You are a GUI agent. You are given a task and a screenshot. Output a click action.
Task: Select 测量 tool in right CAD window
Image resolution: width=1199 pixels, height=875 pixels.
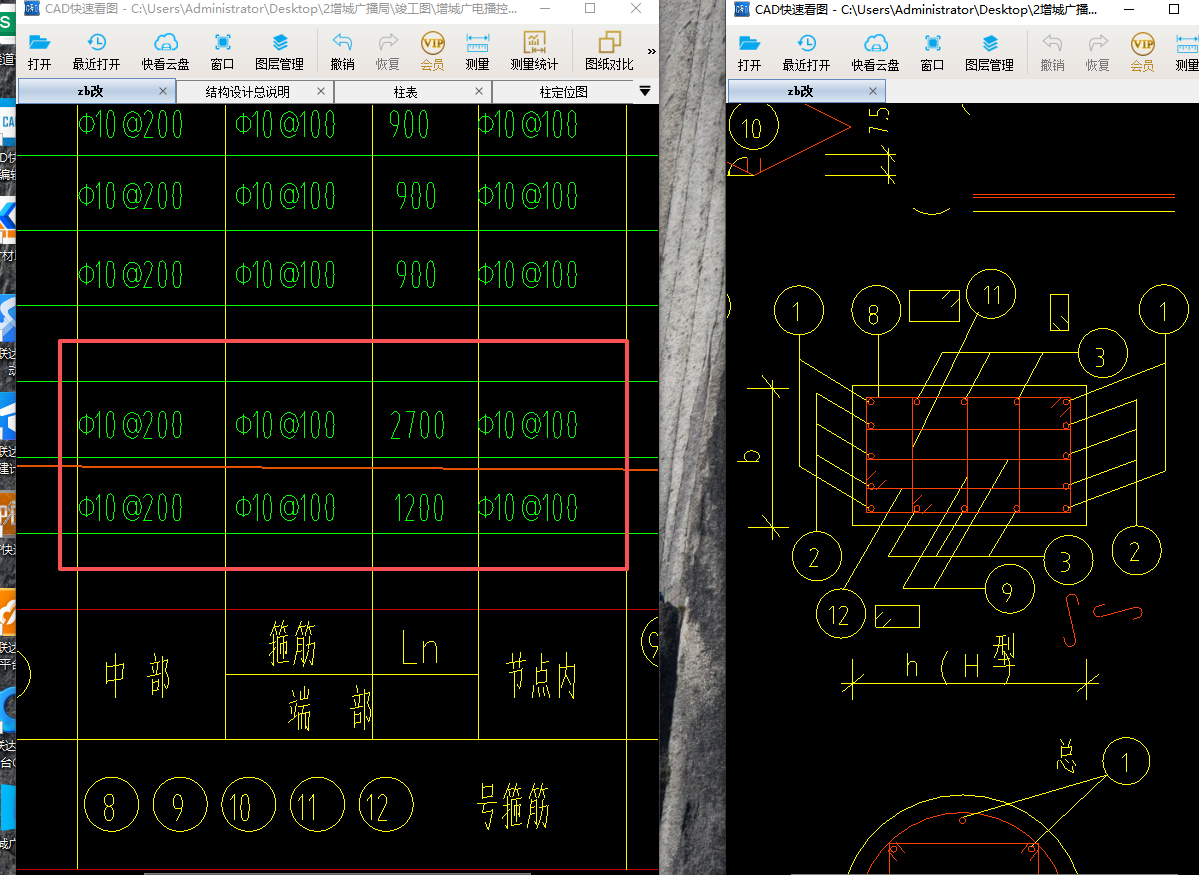pyautogui.click(x=1187, y=51)
